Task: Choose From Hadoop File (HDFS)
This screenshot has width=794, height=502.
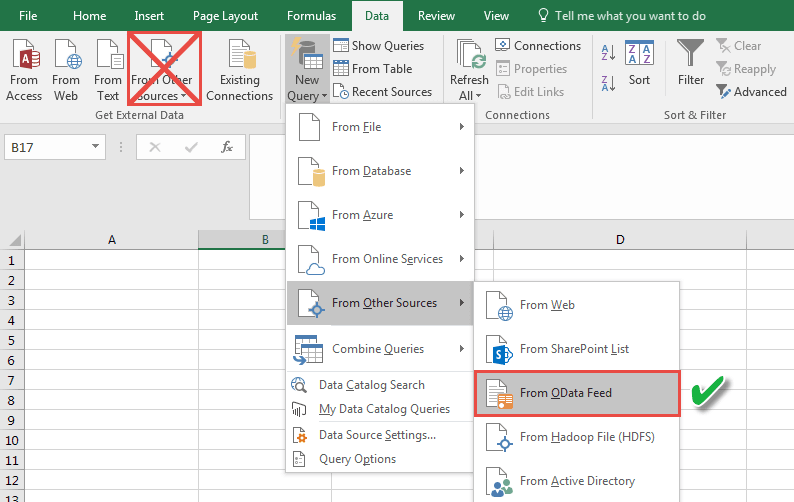Action: pyautogui.click(x=577, y=437)
